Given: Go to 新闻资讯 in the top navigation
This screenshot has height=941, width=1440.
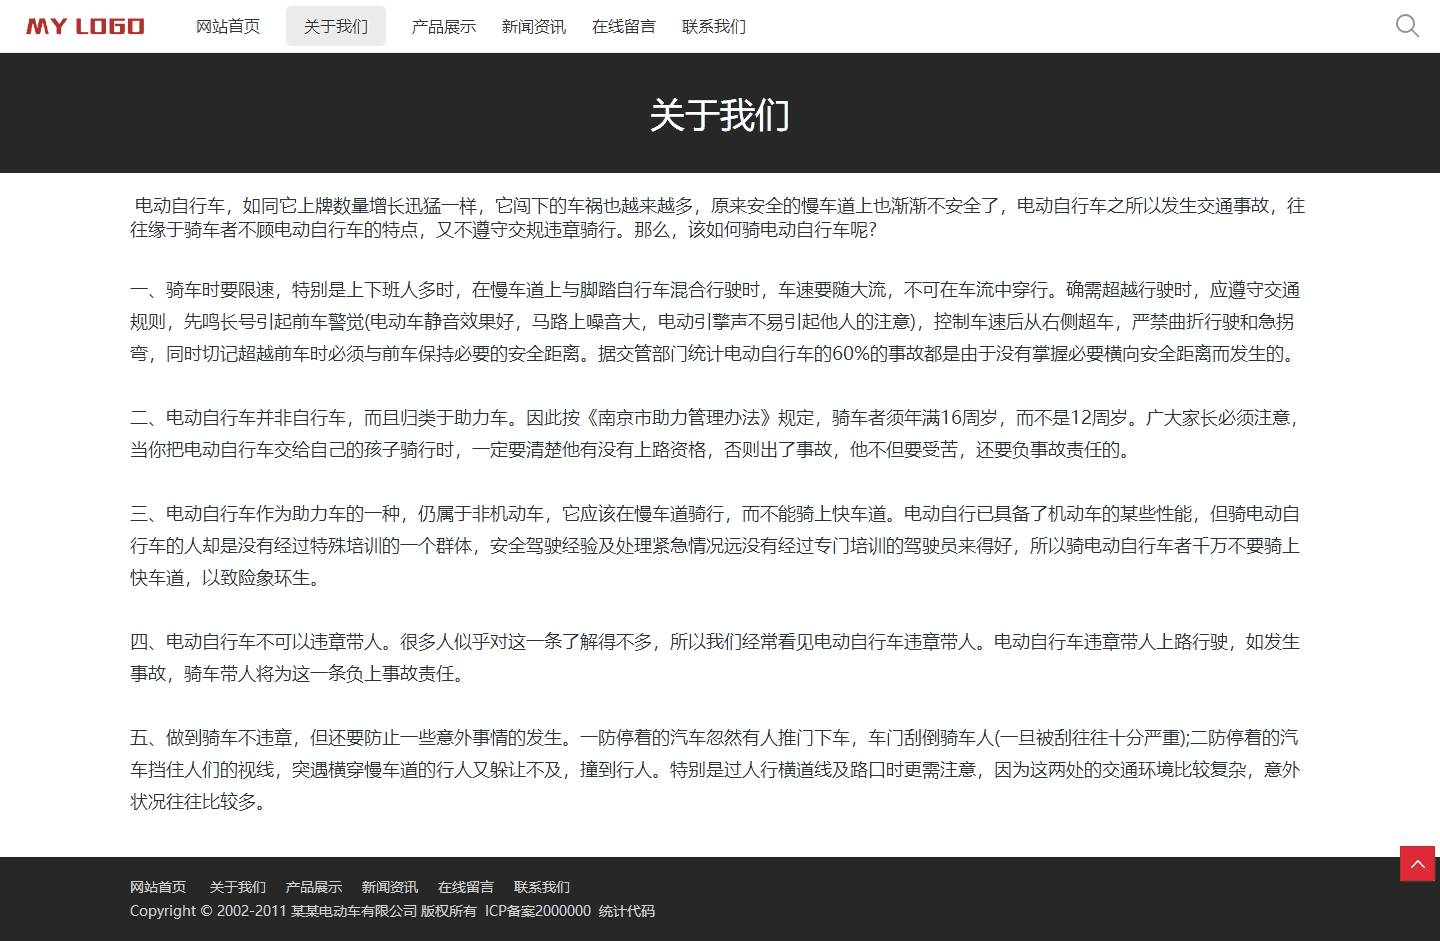Looking at the screenshot, I should (534, 26).
